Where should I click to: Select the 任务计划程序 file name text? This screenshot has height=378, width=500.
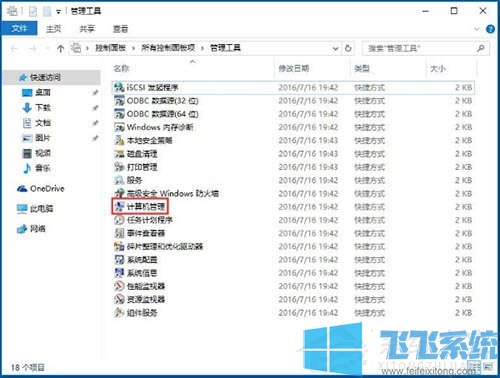[150, 220]
